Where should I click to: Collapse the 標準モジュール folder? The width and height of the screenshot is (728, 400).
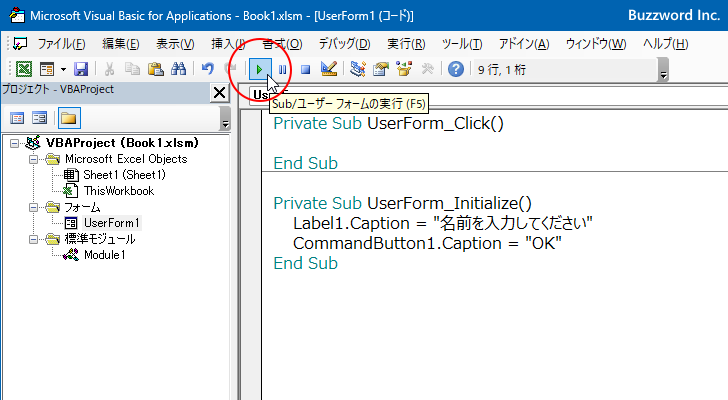point(33,239)
